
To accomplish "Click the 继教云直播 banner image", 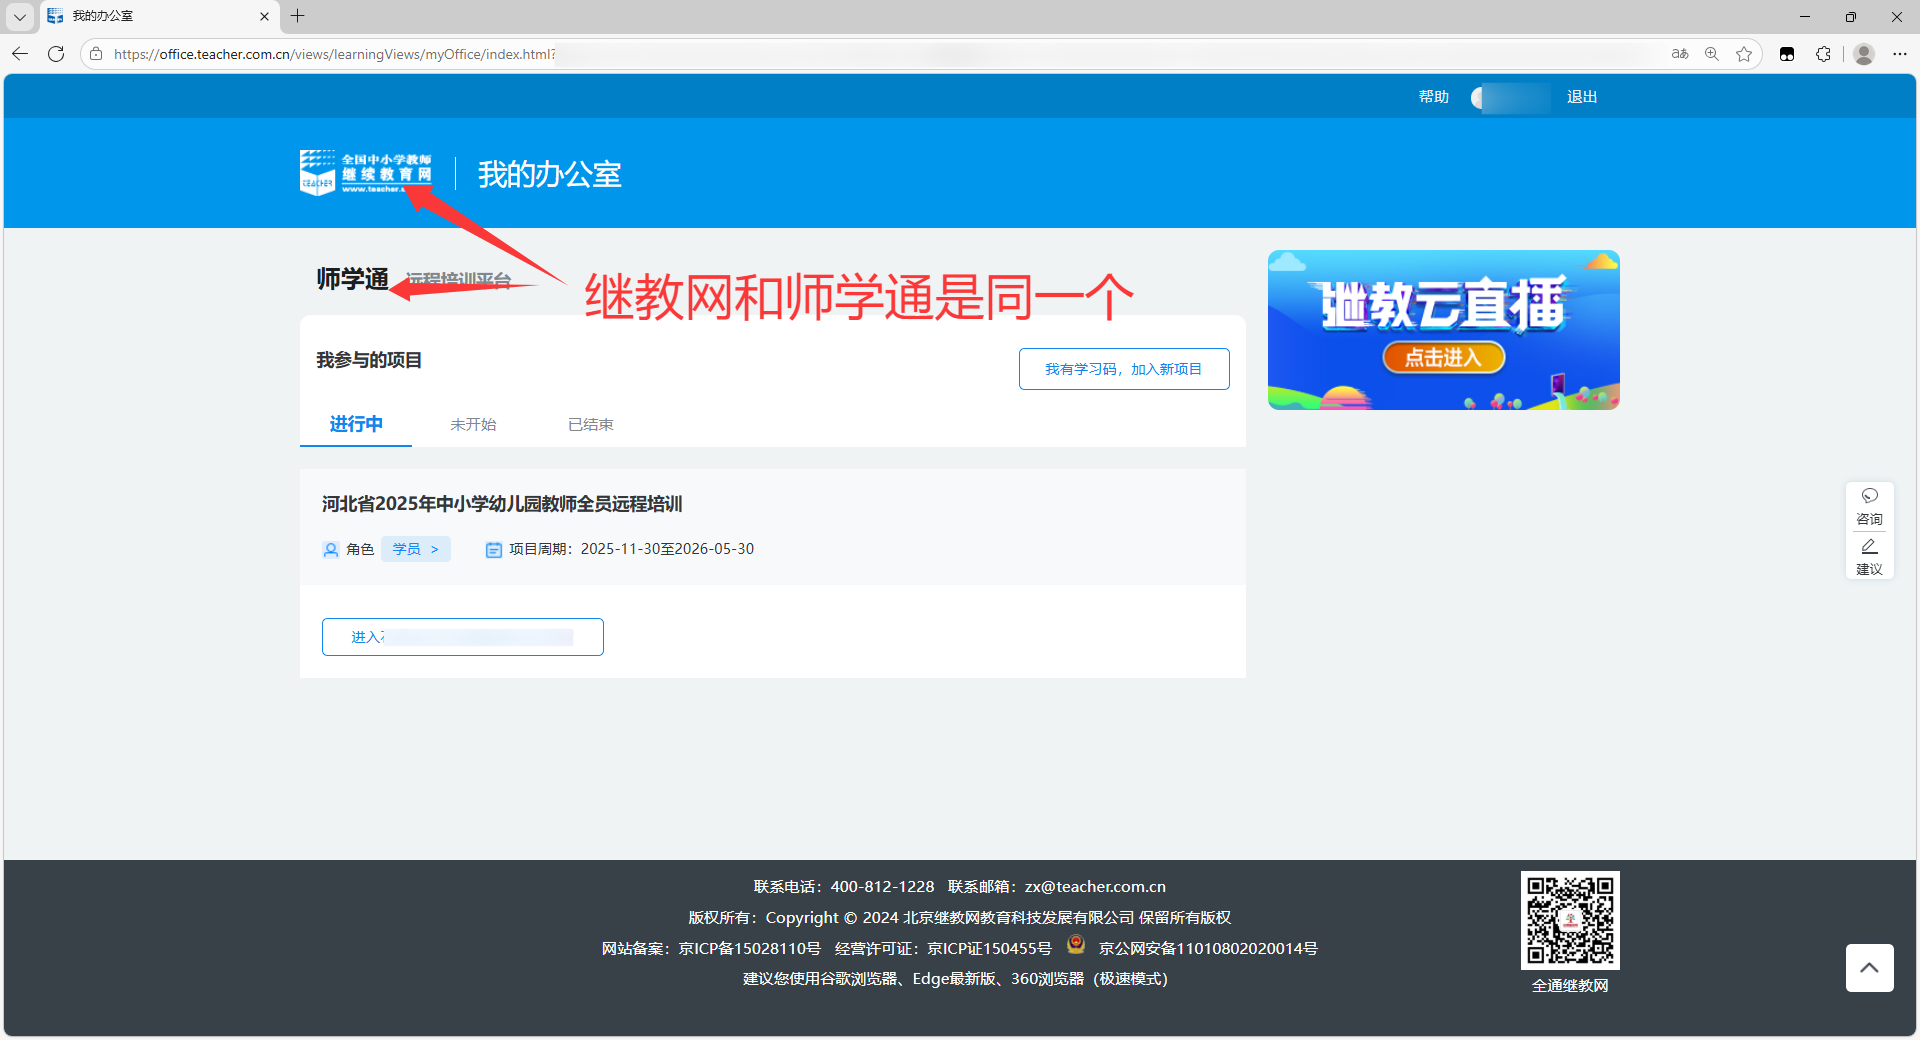I will pyautogui.click(x=1443, y=330).
